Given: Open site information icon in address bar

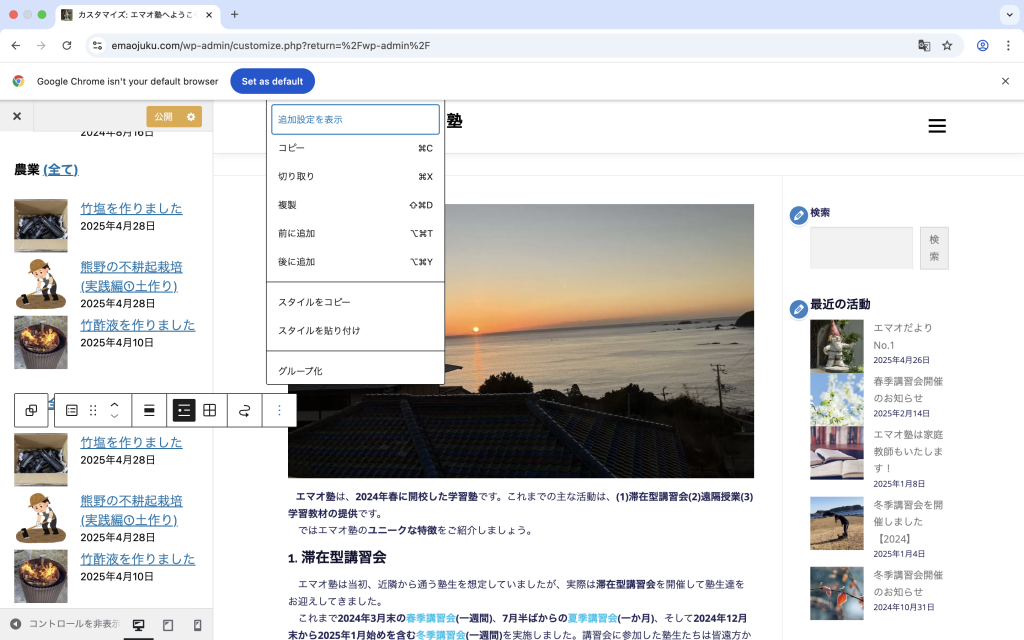Looking at the screenshot, I should tap(97, 45).
